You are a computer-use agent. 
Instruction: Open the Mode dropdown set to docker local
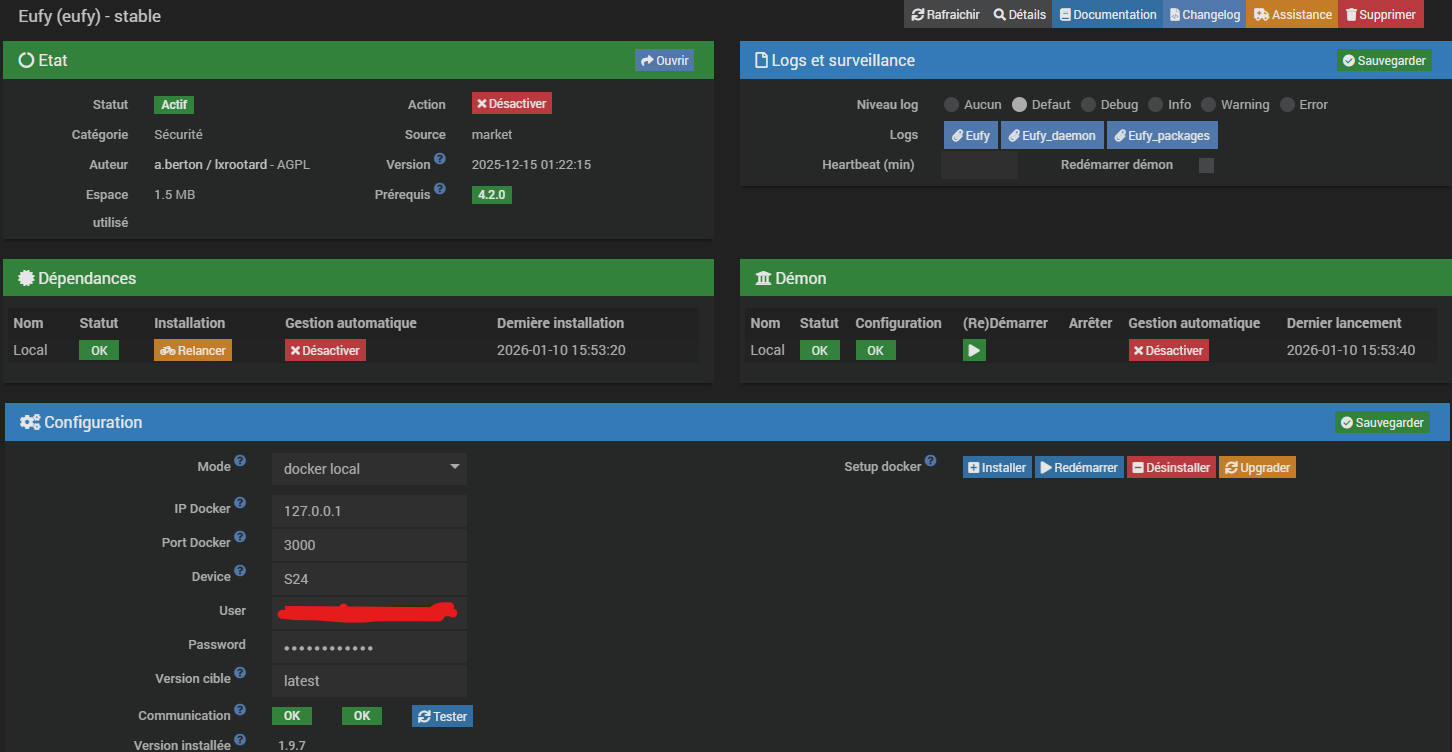pos(369,468)
